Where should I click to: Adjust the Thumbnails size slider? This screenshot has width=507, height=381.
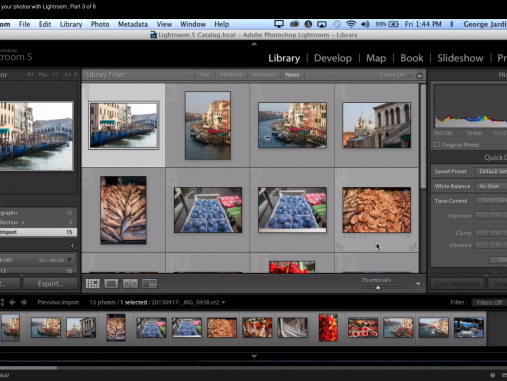[378, 288]
